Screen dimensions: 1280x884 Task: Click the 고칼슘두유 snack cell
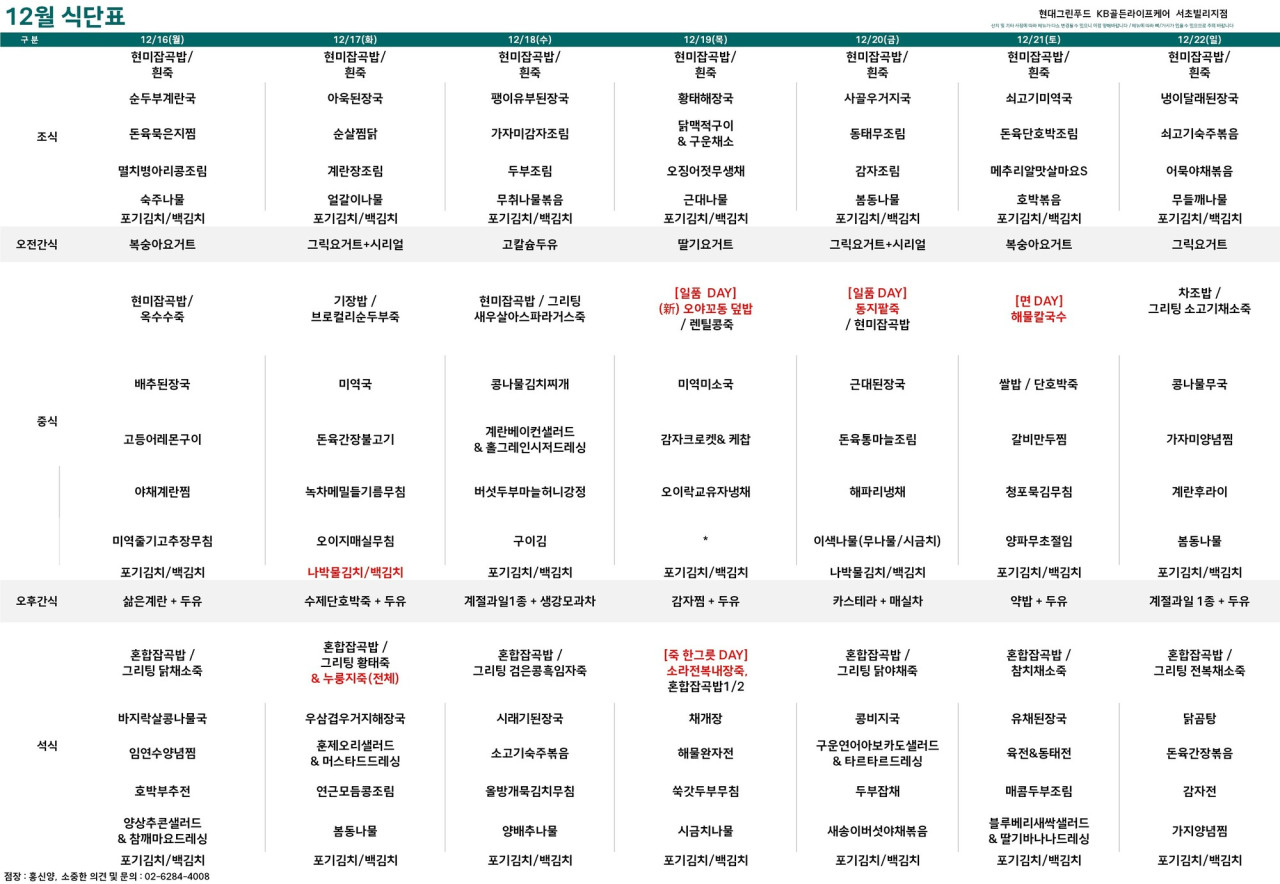(530, 244)
